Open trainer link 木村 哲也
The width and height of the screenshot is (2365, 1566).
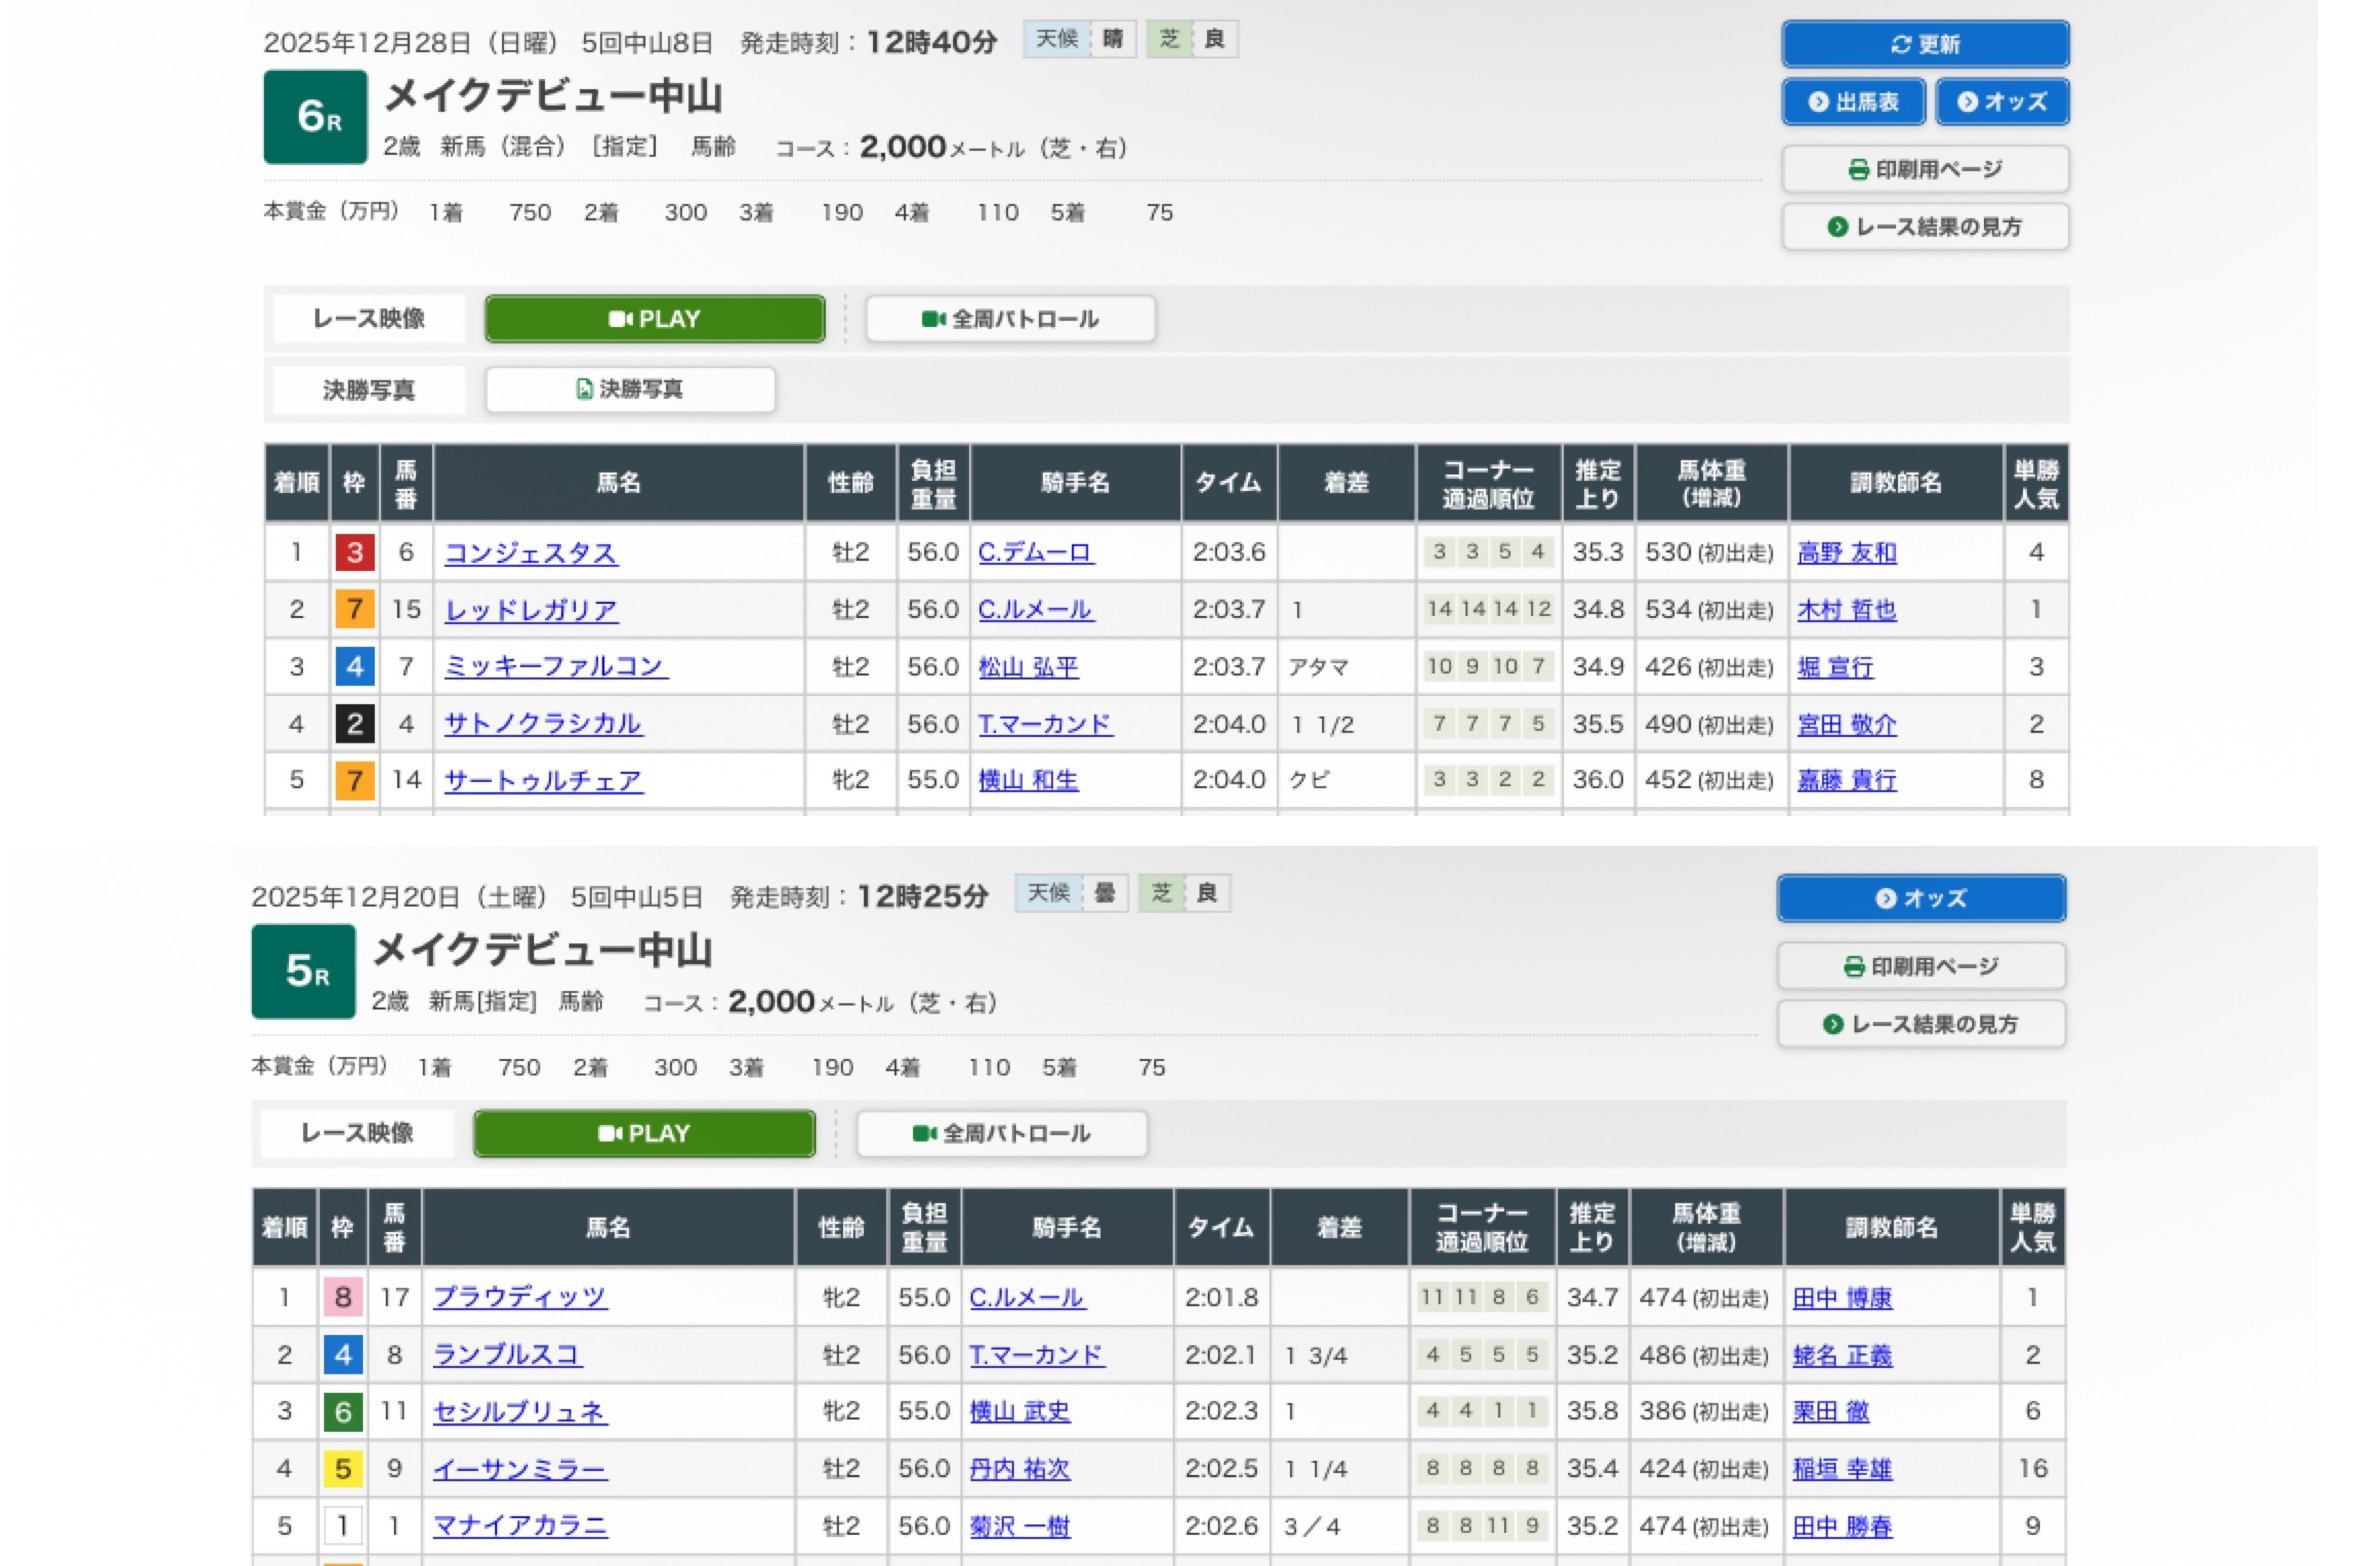point(1846,610)
